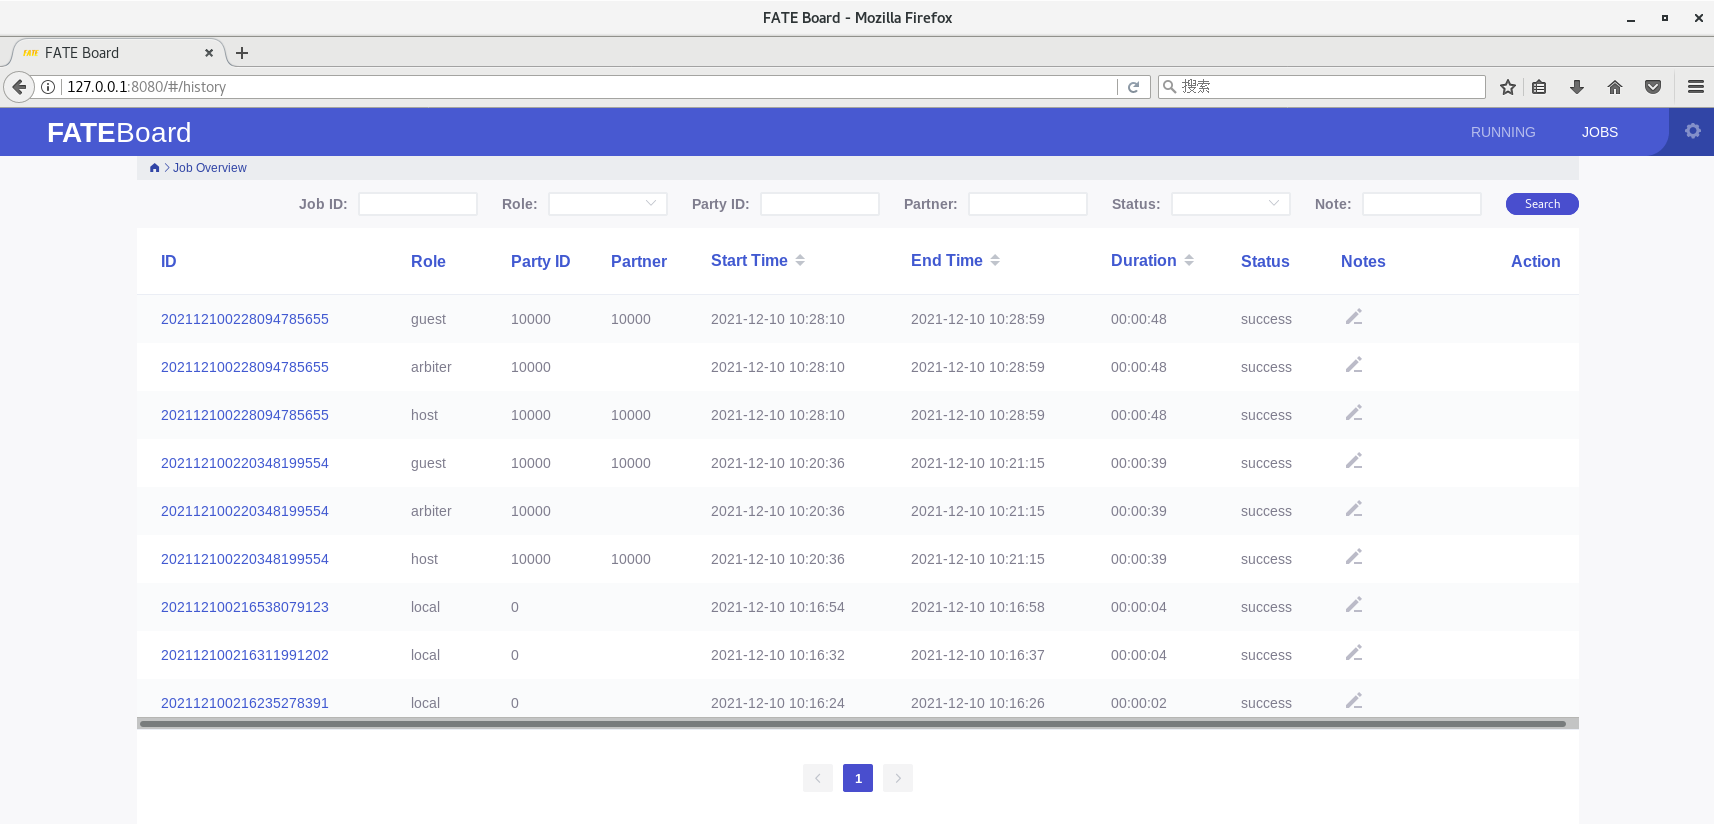Click the Search button
This screenshot has height=824, width=1714.
pos(1542,204)
